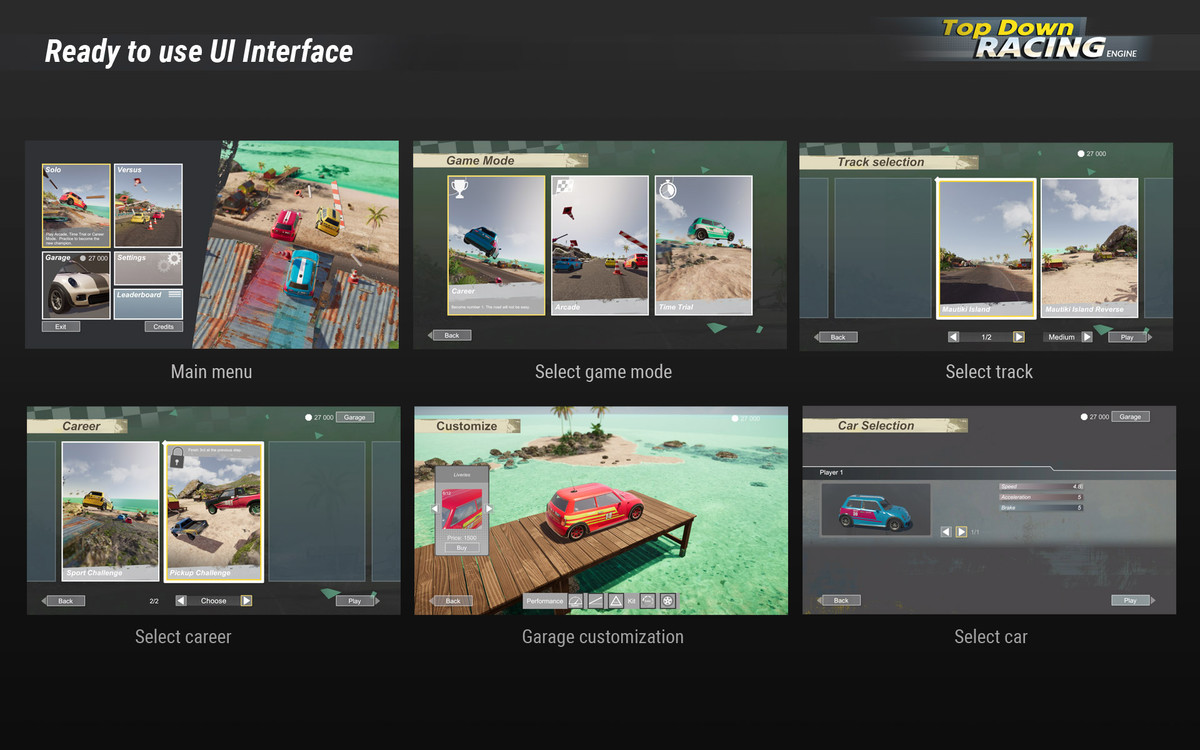
Task: Click the coin icon in Track selection
Action: point(1080,154)
